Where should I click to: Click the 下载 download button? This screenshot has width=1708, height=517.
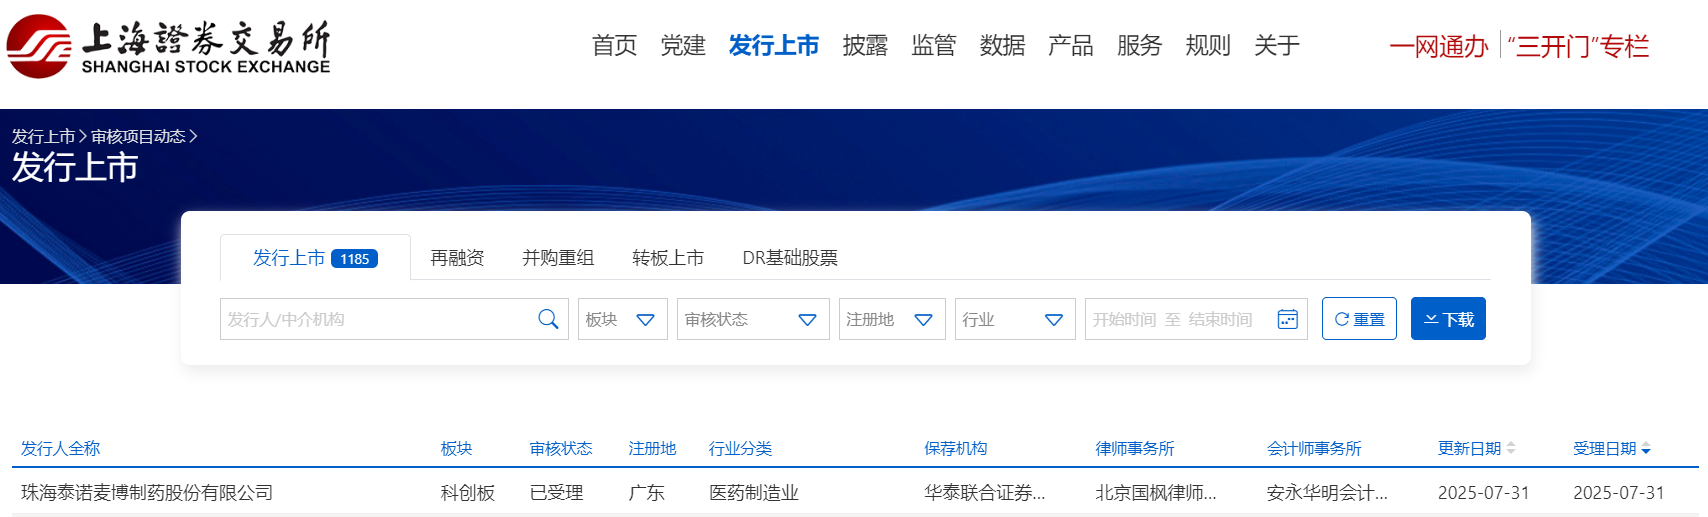tap(1448, 319)
